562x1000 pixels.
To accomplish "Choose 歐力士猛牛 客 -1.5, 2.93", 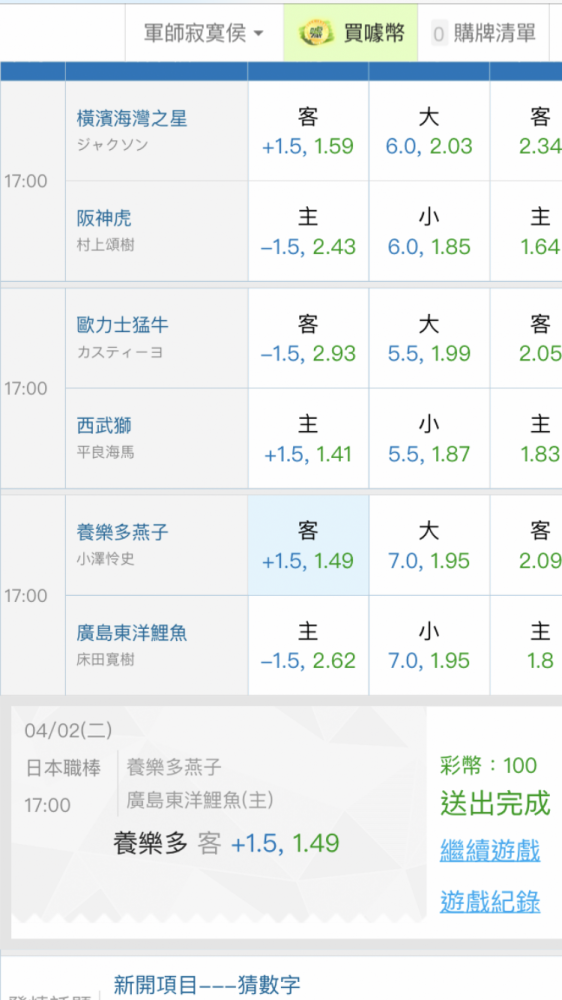I will [x=308, y=338].
